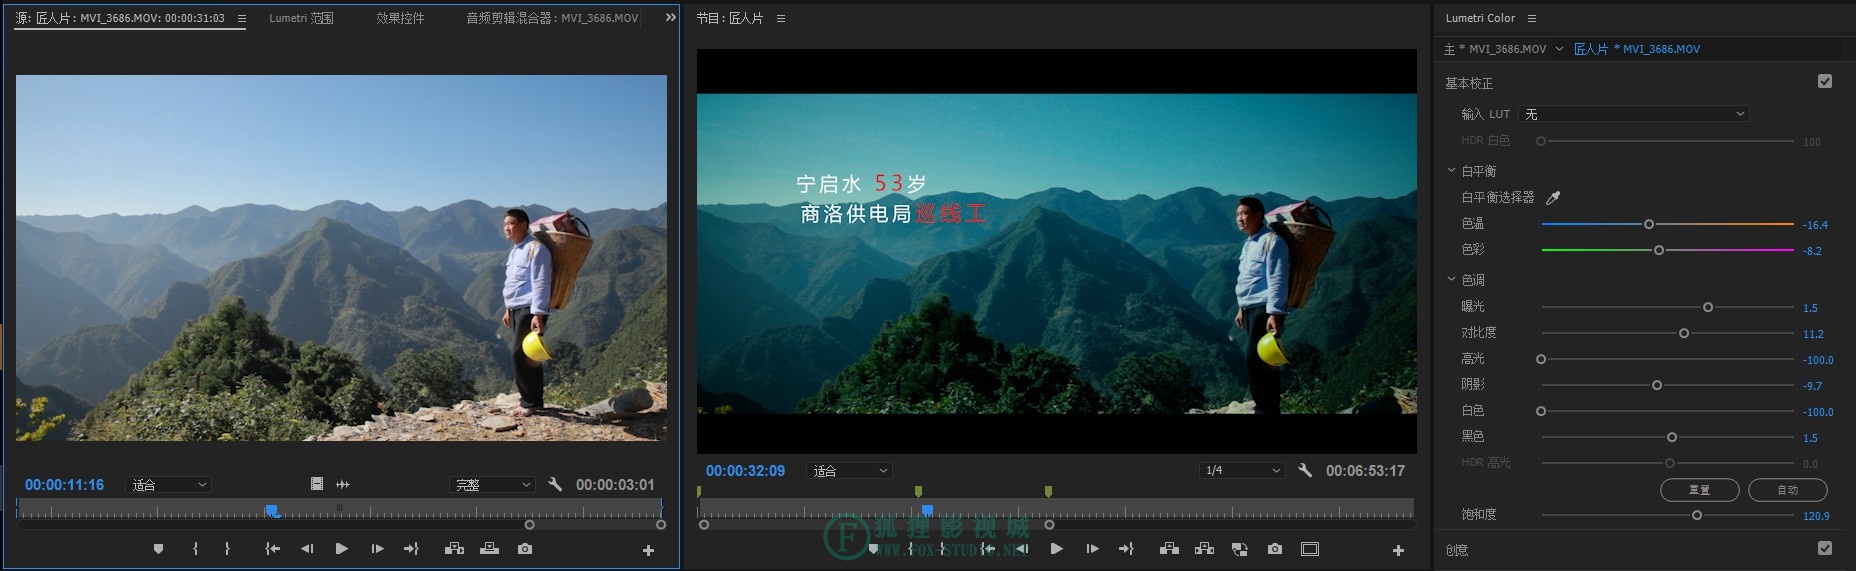Click the 重置 reset button

tap(1699, 490)
